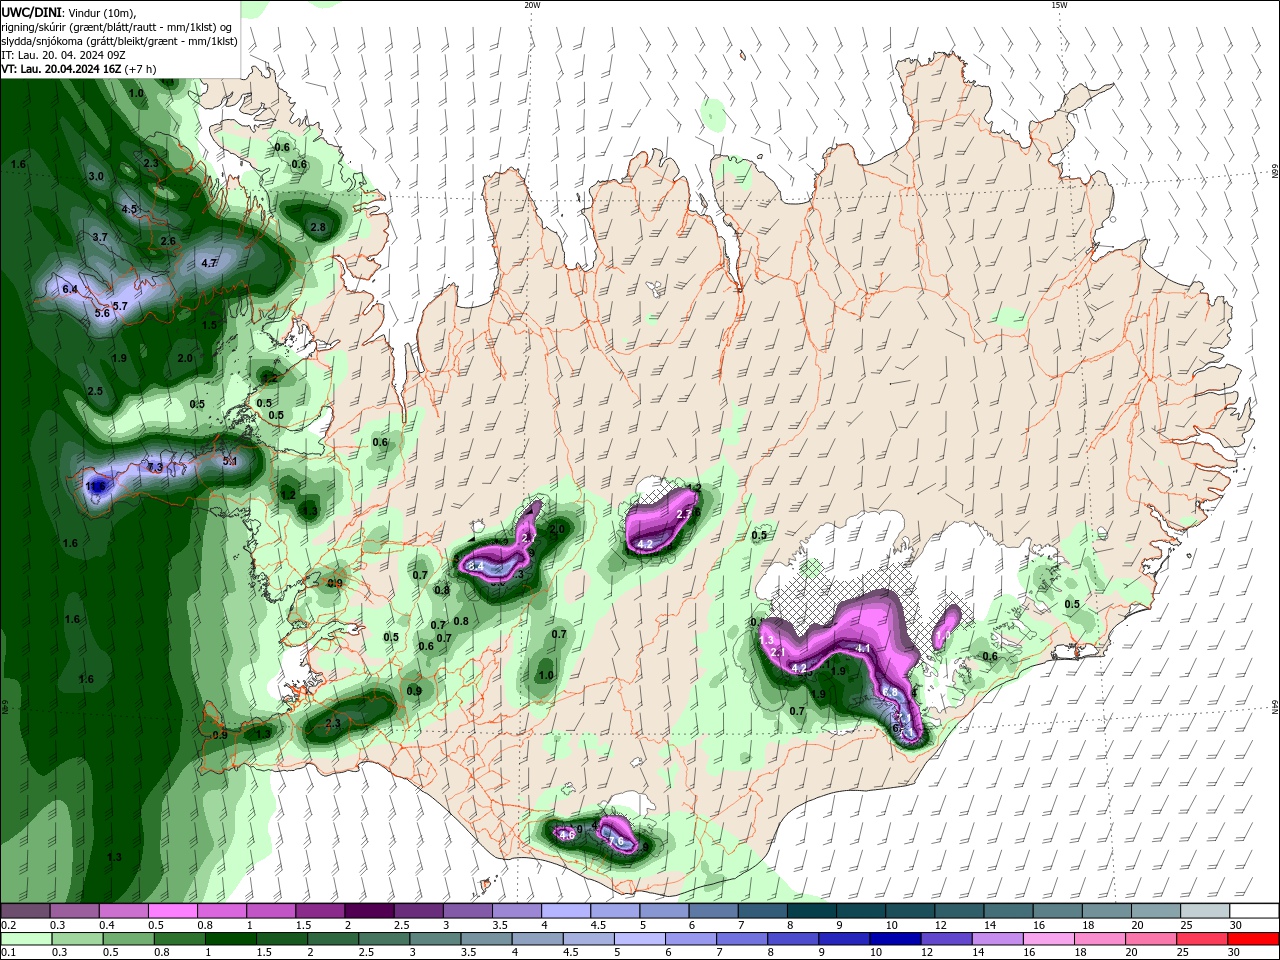Screen dimensions: 1280x960
Task: Click the 0.2 label in the upper legend row
Action: tap(8, 925)
